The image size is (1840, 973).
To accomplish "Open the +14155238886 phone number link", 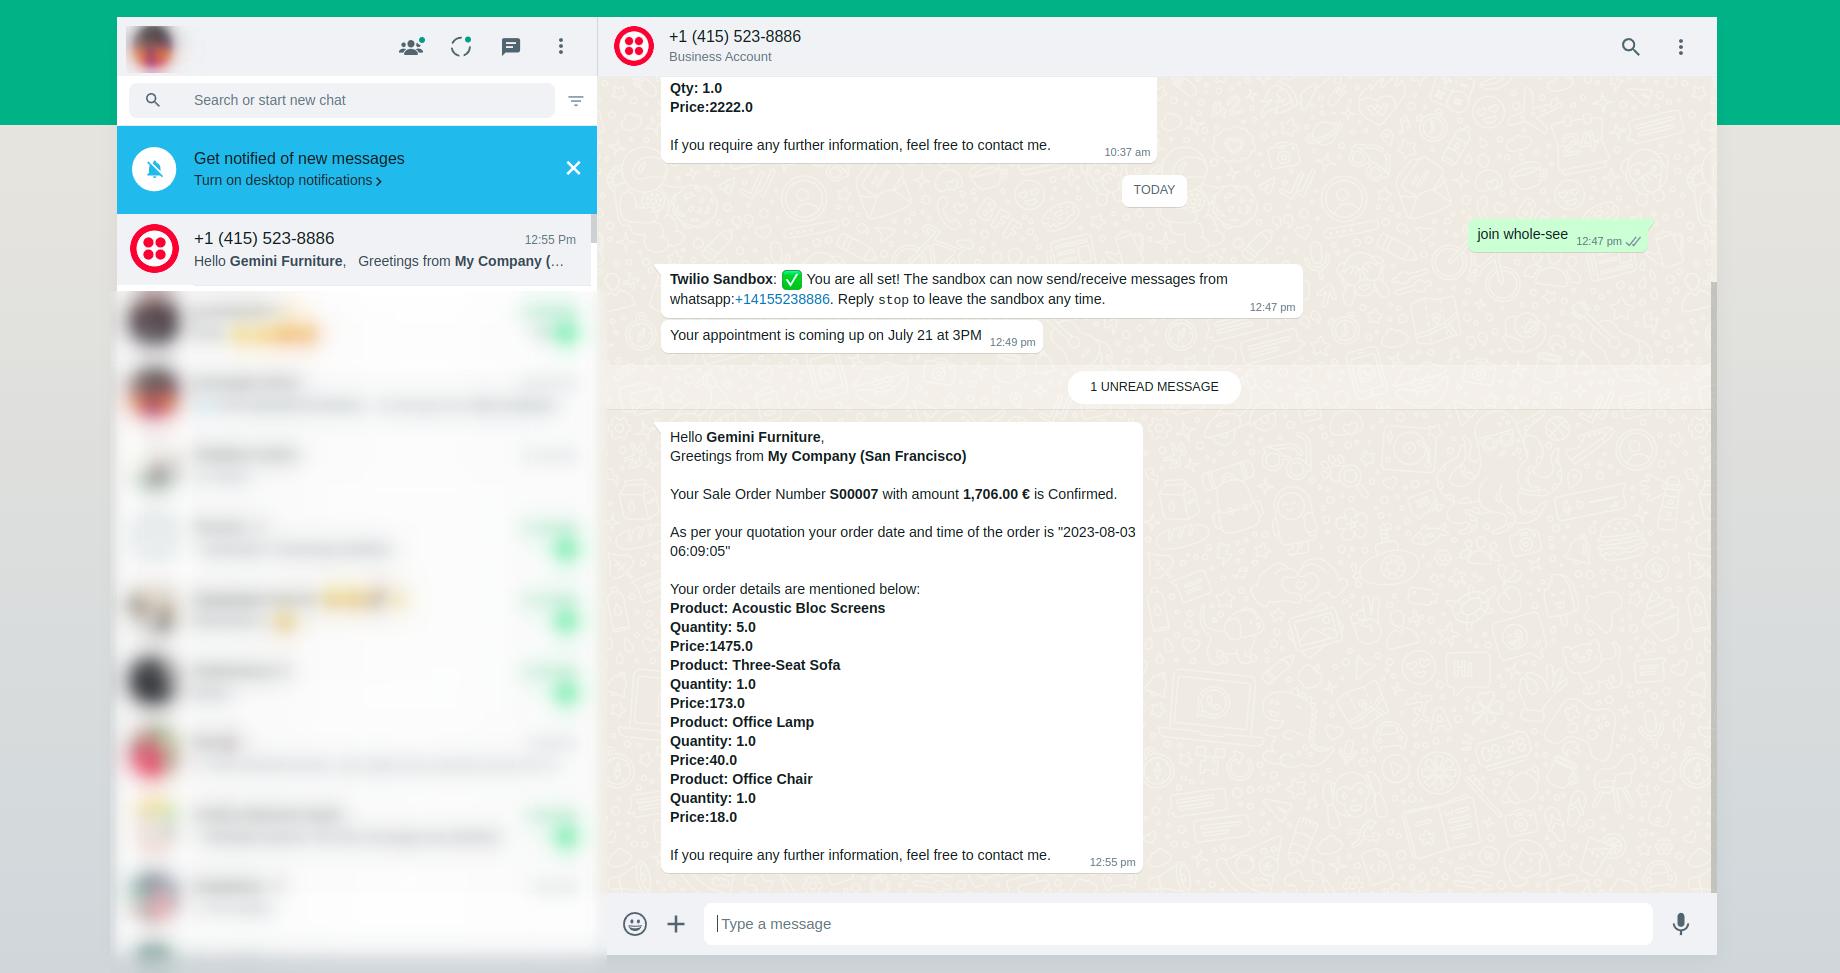I will pyautogui.click(x=782, y=300).
